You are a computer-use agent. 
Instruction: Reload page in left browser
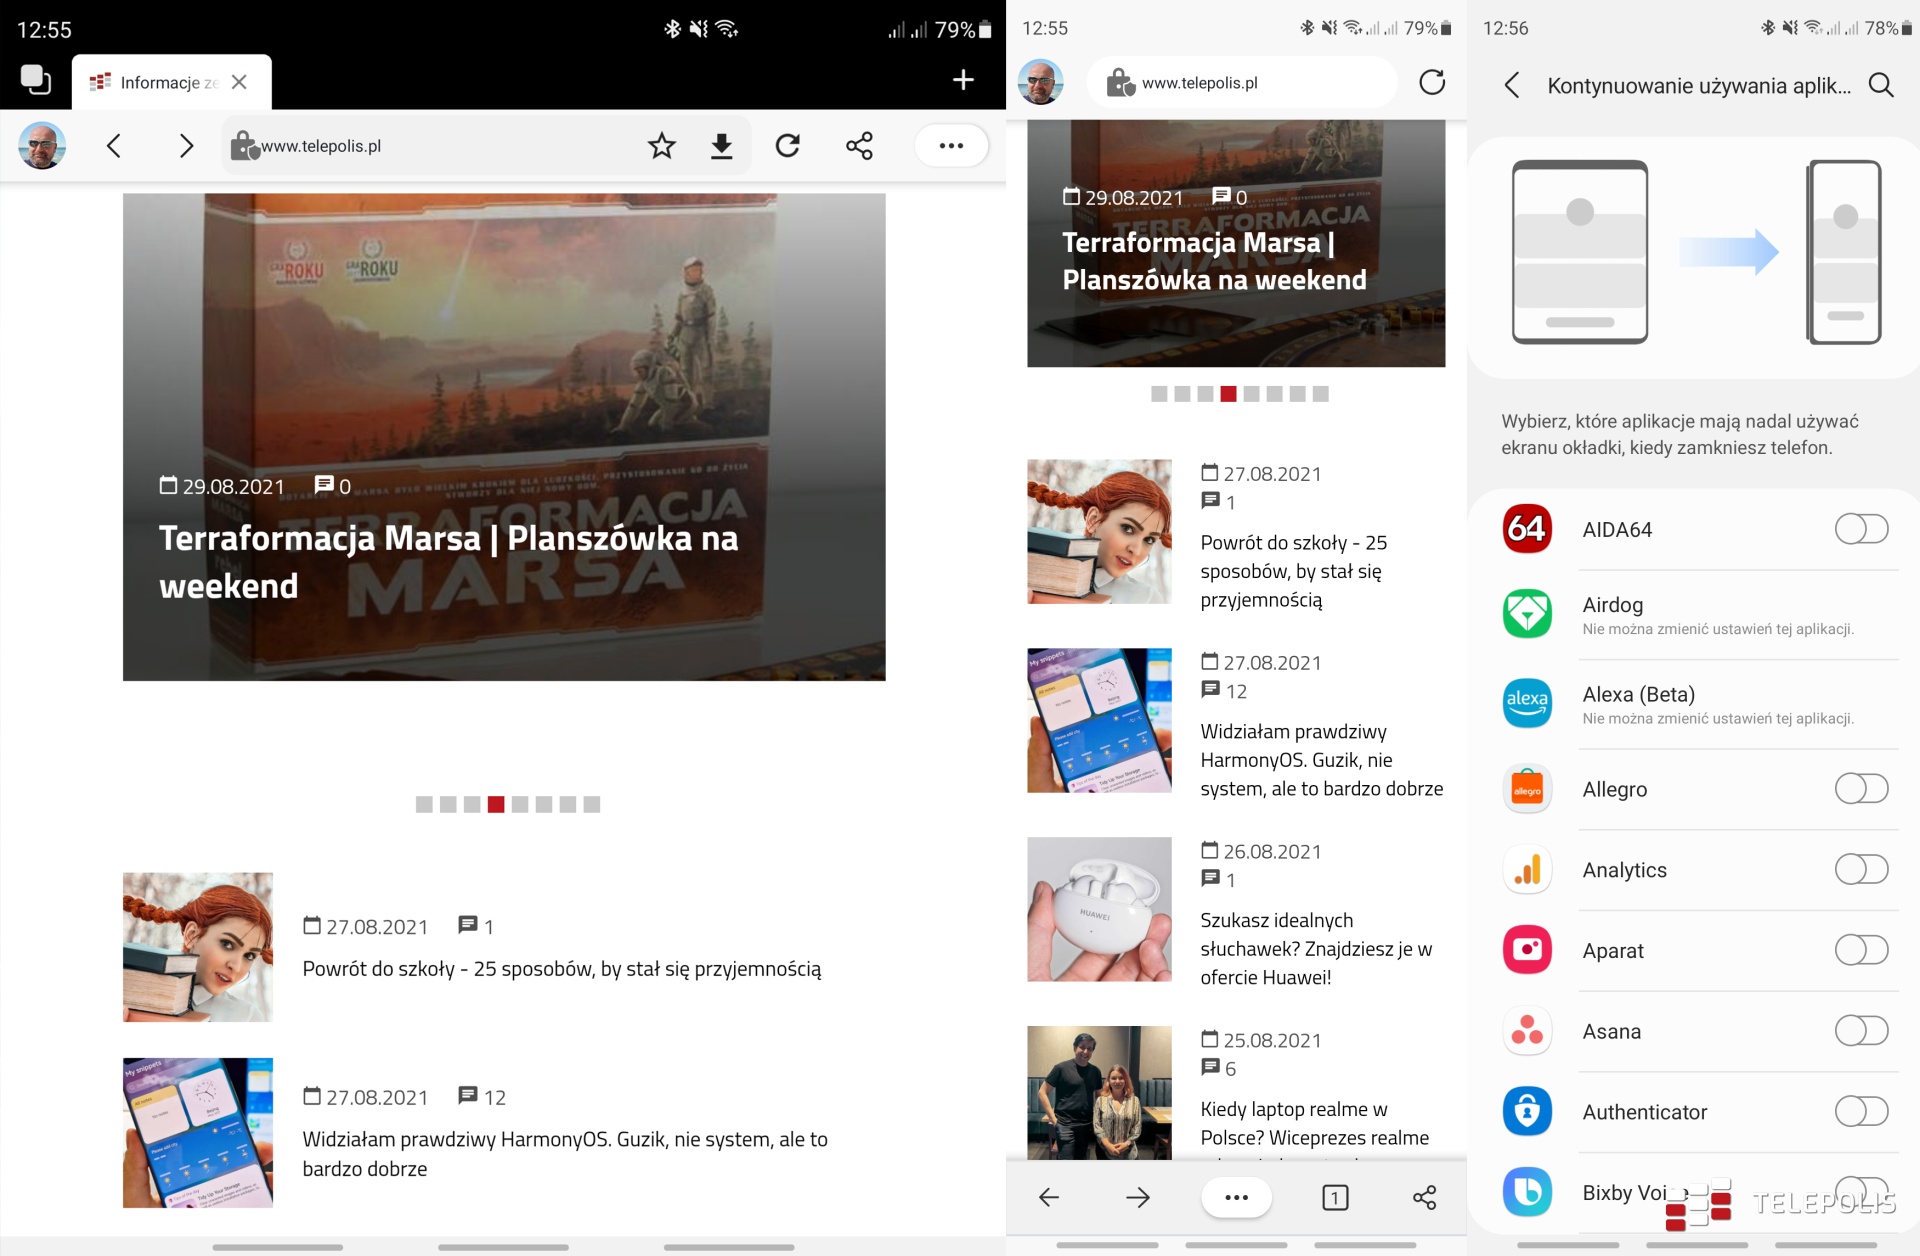point(788,146)
